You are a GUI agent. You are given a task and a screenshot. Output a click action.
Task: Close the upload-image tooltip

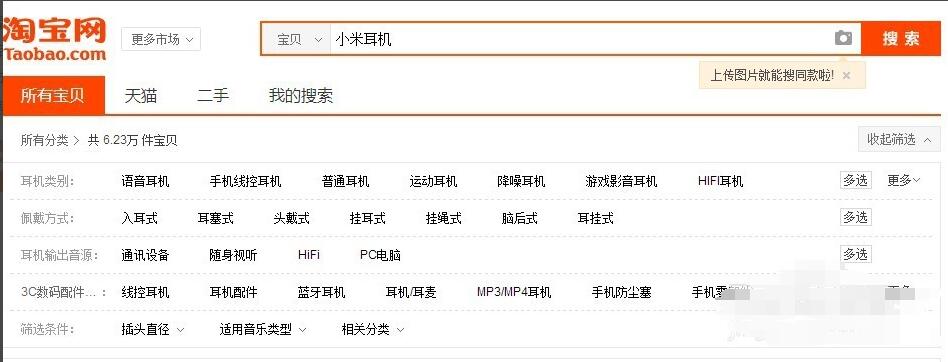(846, 76)
